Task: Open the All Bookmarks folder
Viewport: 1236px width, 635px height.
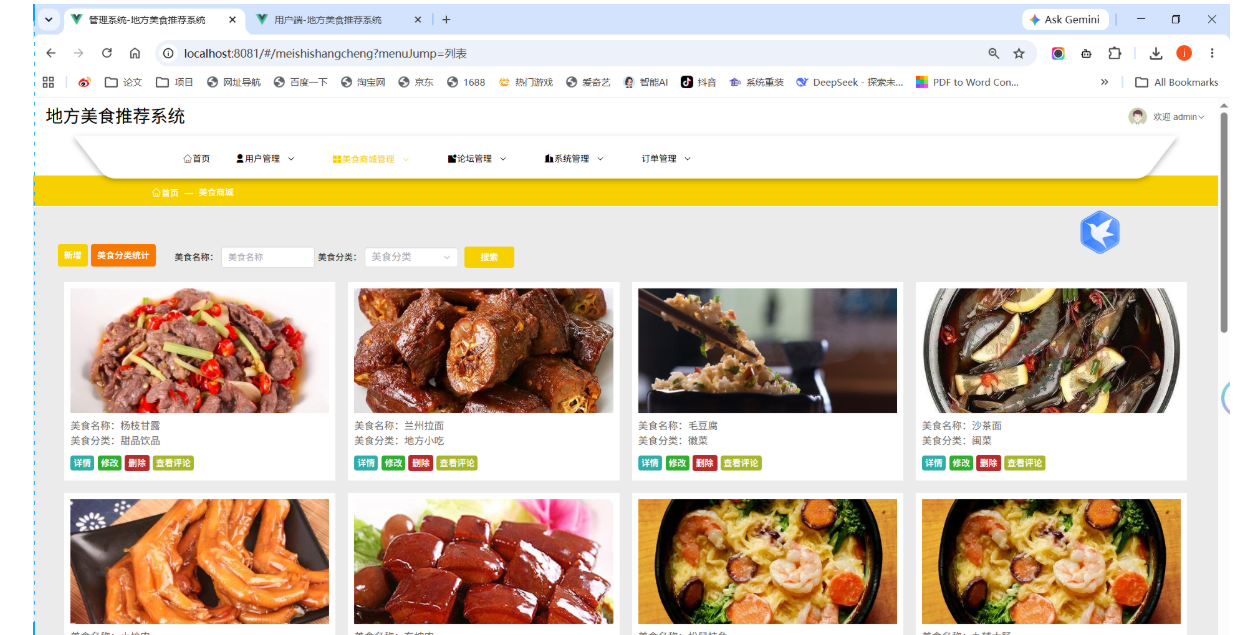Action: point(1177,82)
